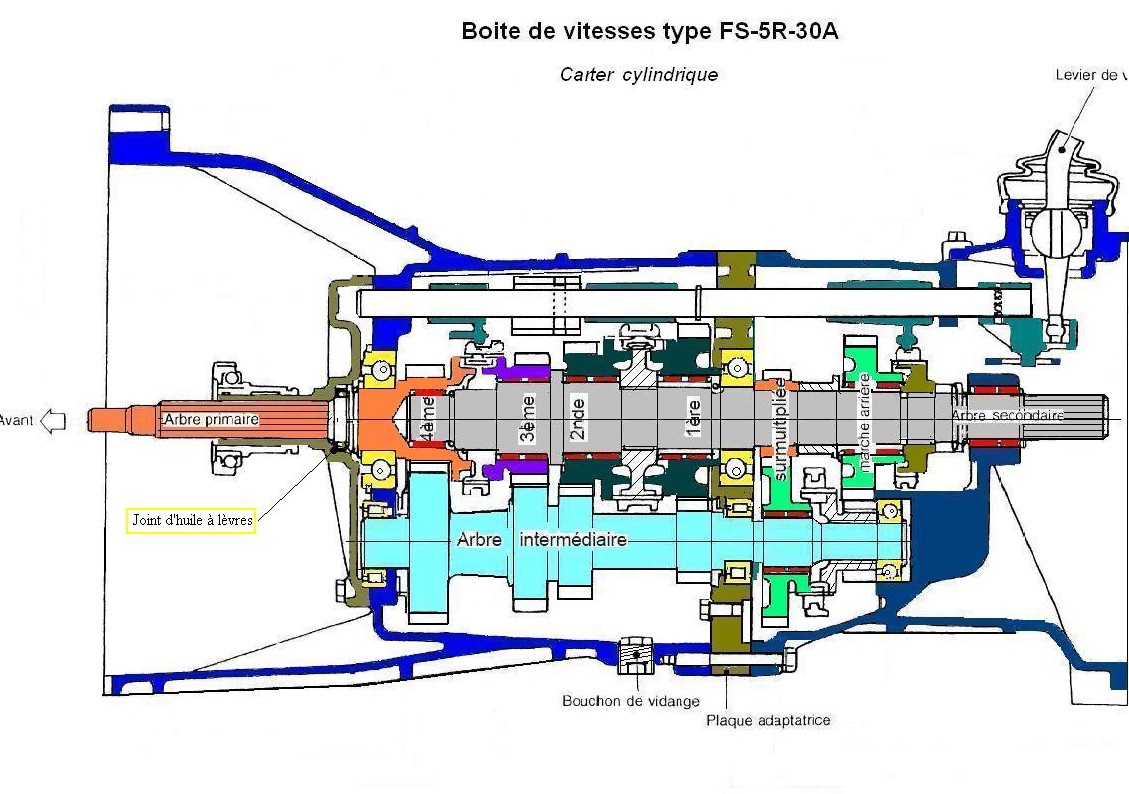Click the title 'Boite de vitesses type FS-5R-30A'
Screen dimensions: 1129x794
point(649,31)
